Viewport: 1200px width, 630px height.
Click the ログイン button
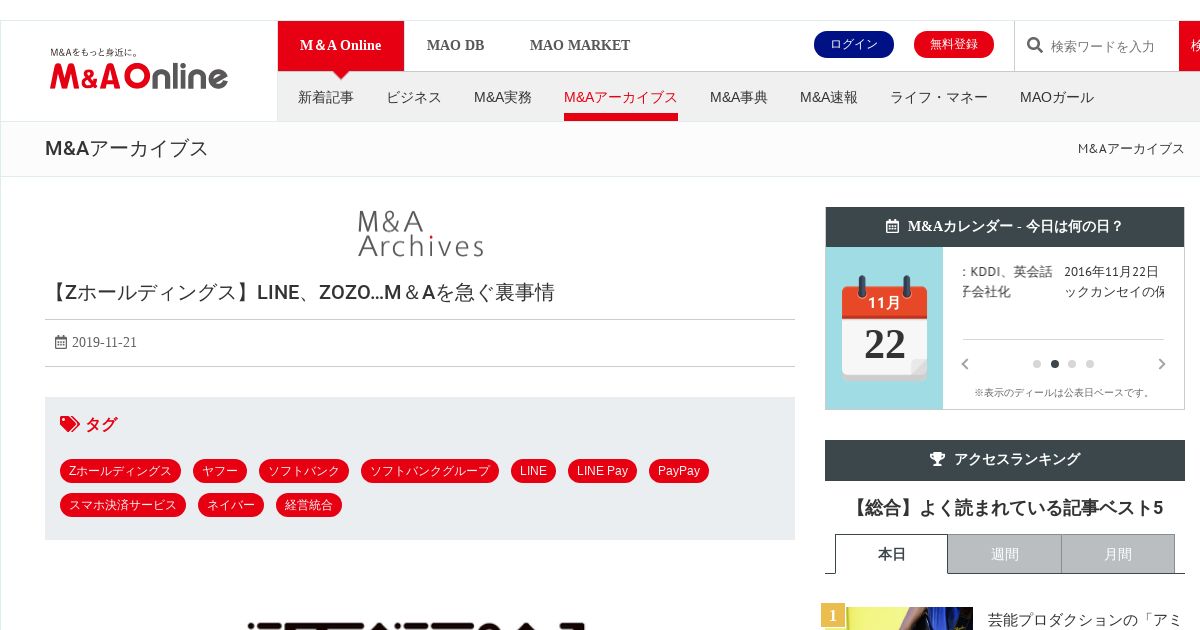tap(854, 44)
